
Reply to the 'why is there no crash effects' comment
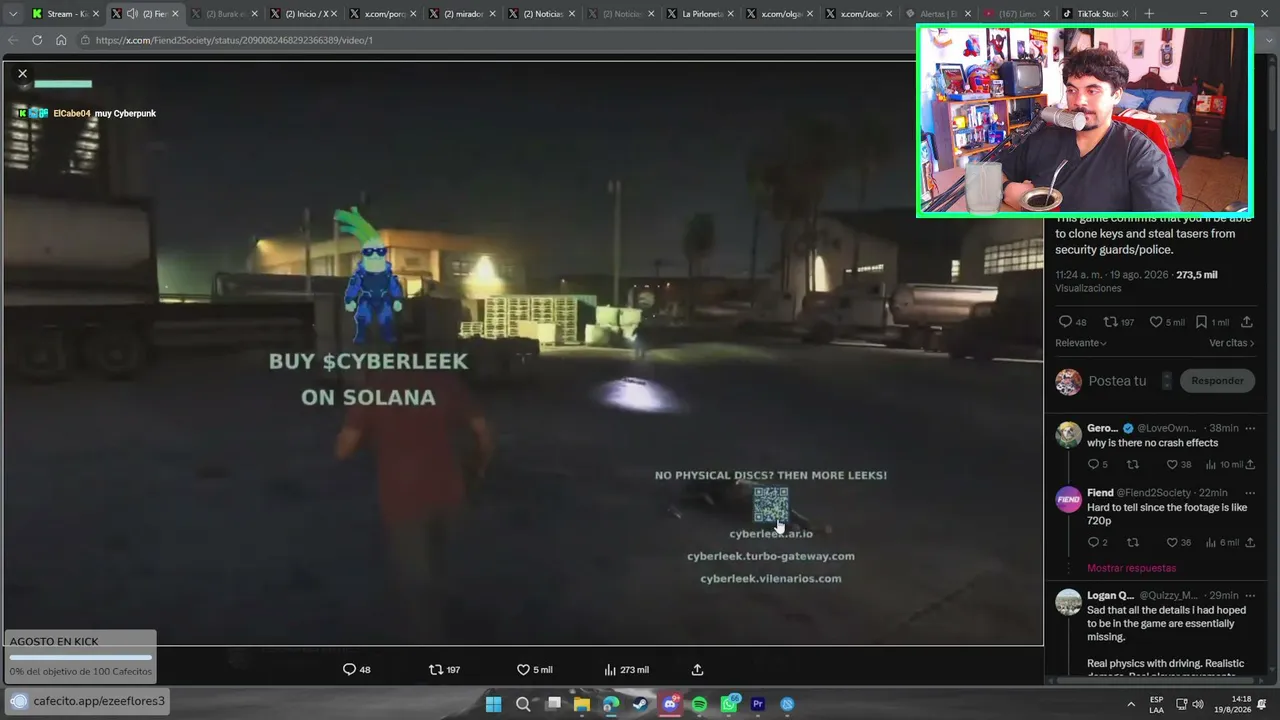tap(1093, 464)
